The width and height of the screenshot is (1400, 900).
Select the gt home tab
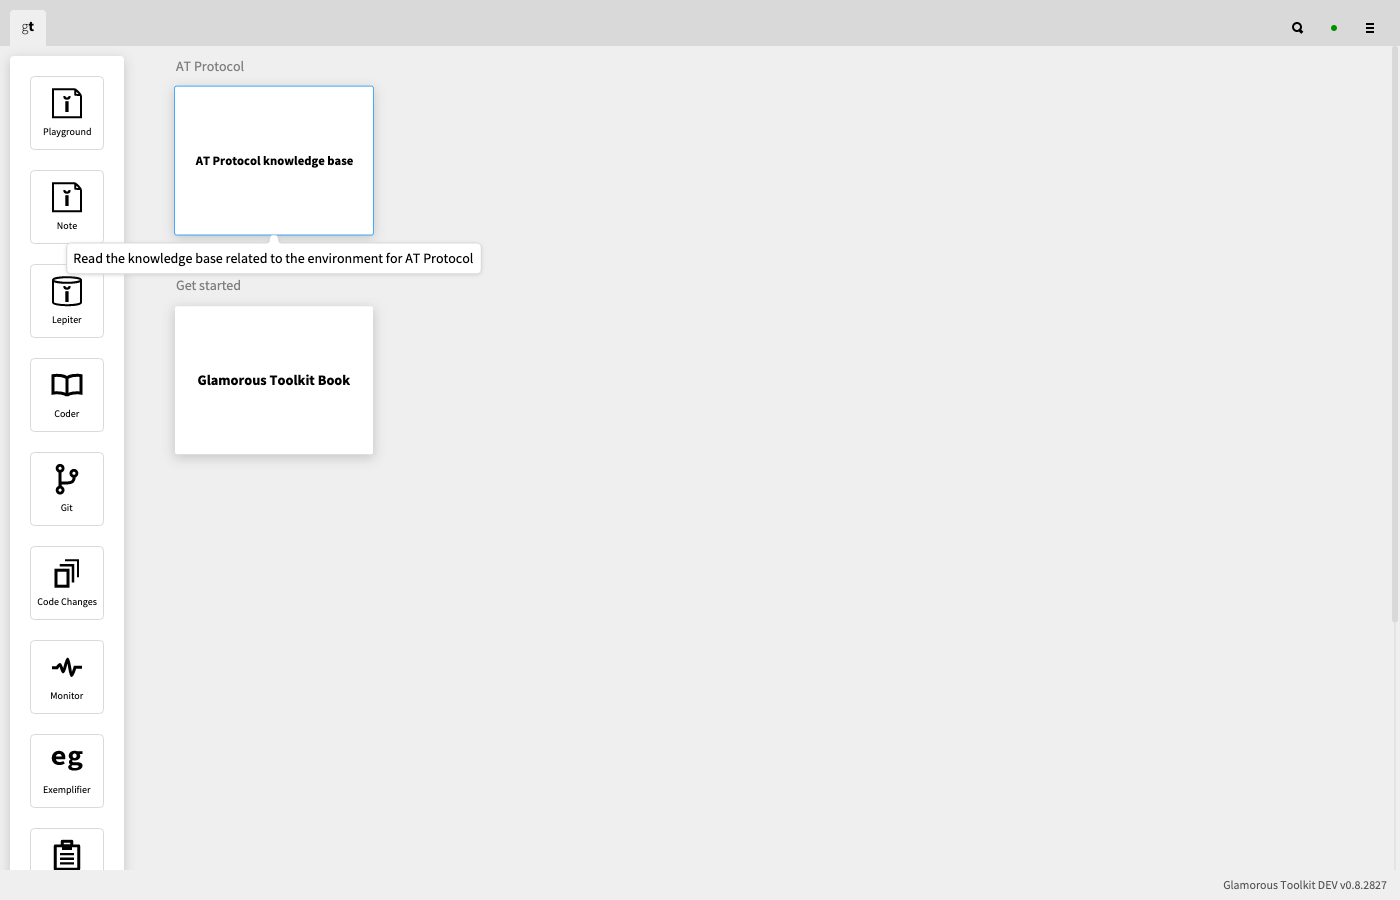[28, 27]
